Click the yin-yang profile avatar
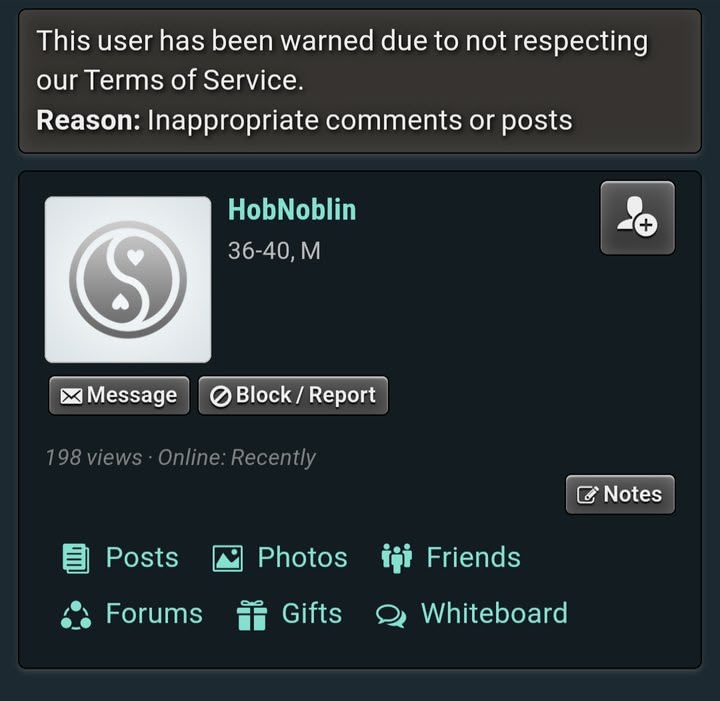 [128, 280]
